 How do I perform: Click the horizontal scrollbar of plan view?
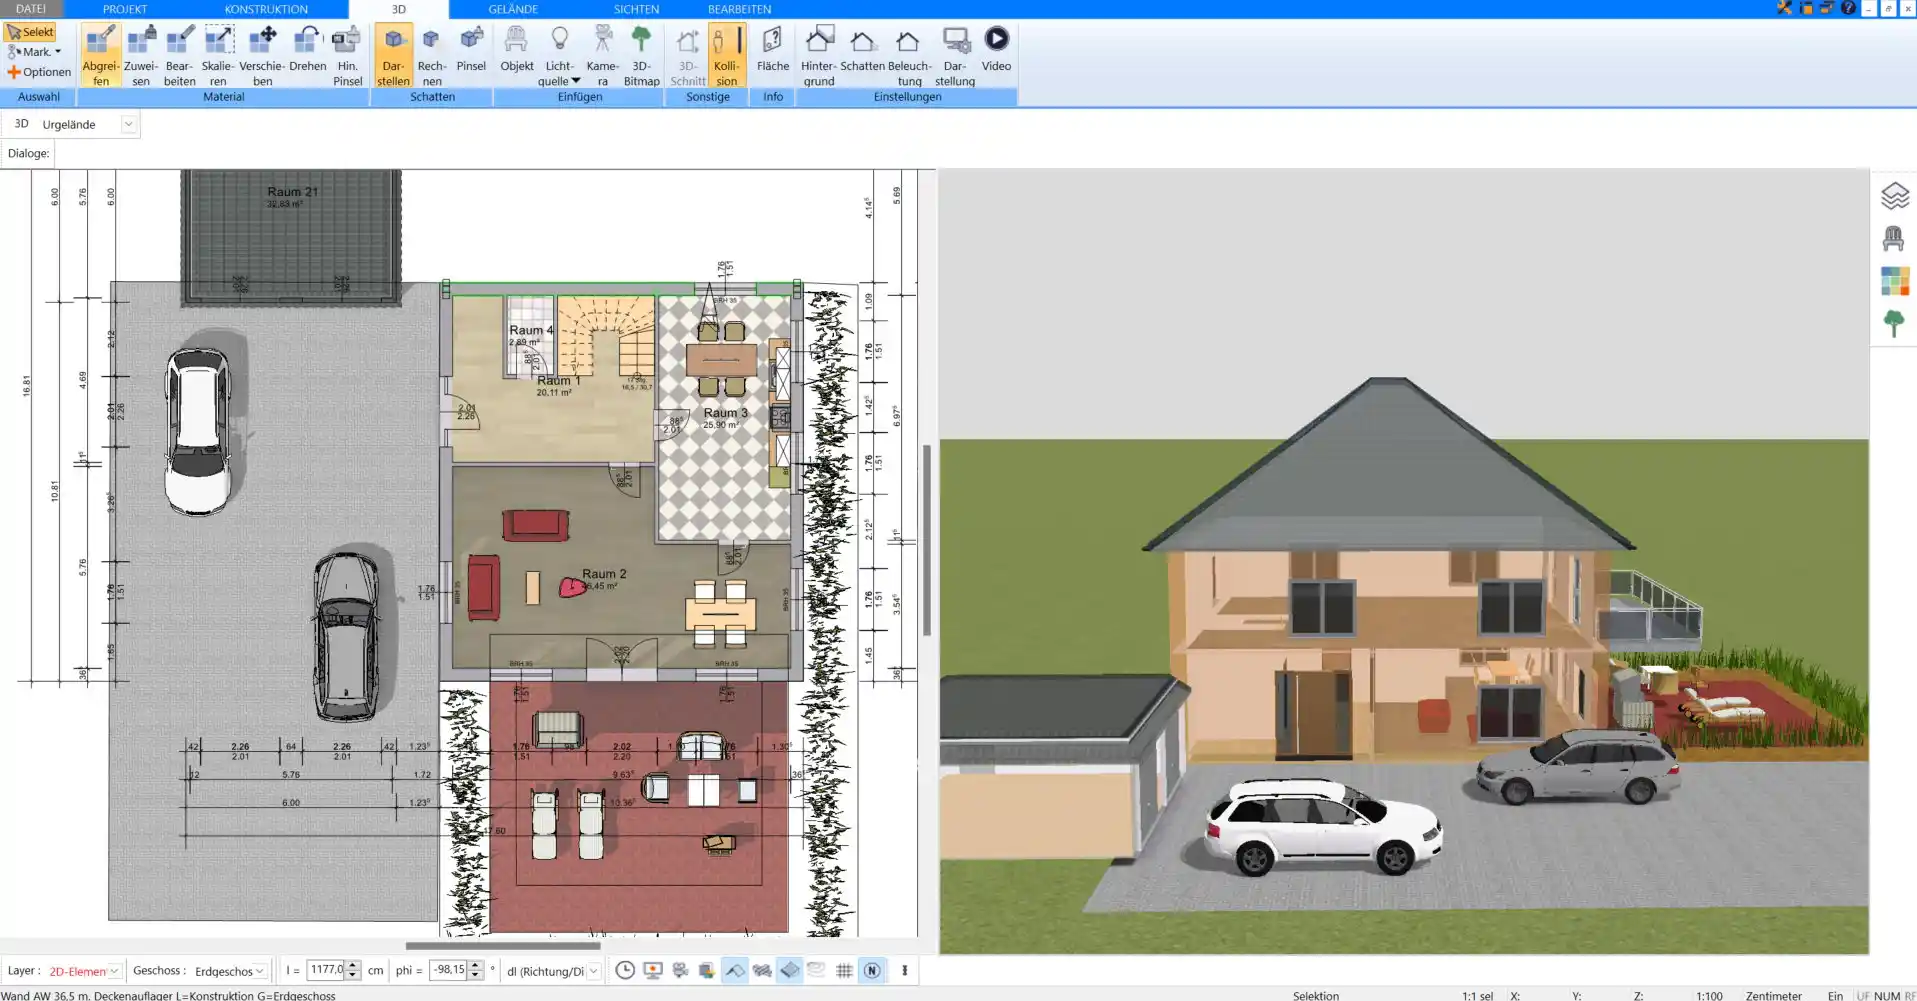tap(503, 945)
